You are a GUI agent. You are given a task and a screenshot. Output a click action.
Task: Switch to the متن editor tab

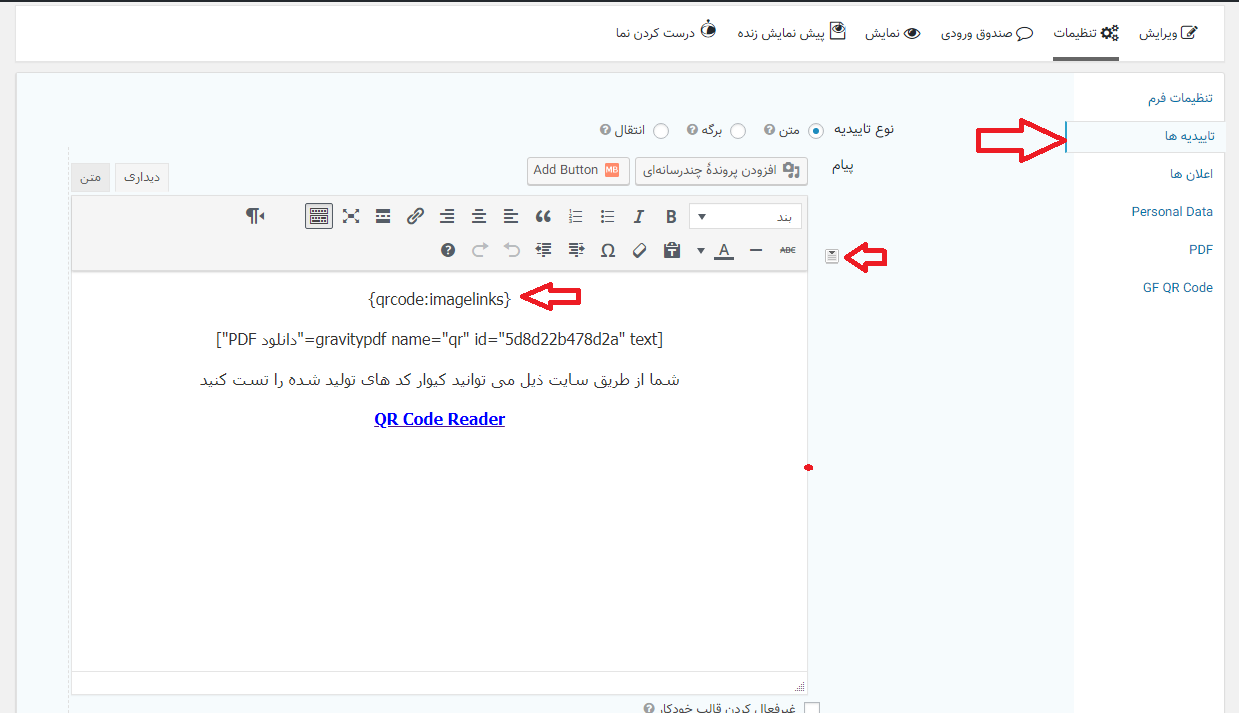91,177
